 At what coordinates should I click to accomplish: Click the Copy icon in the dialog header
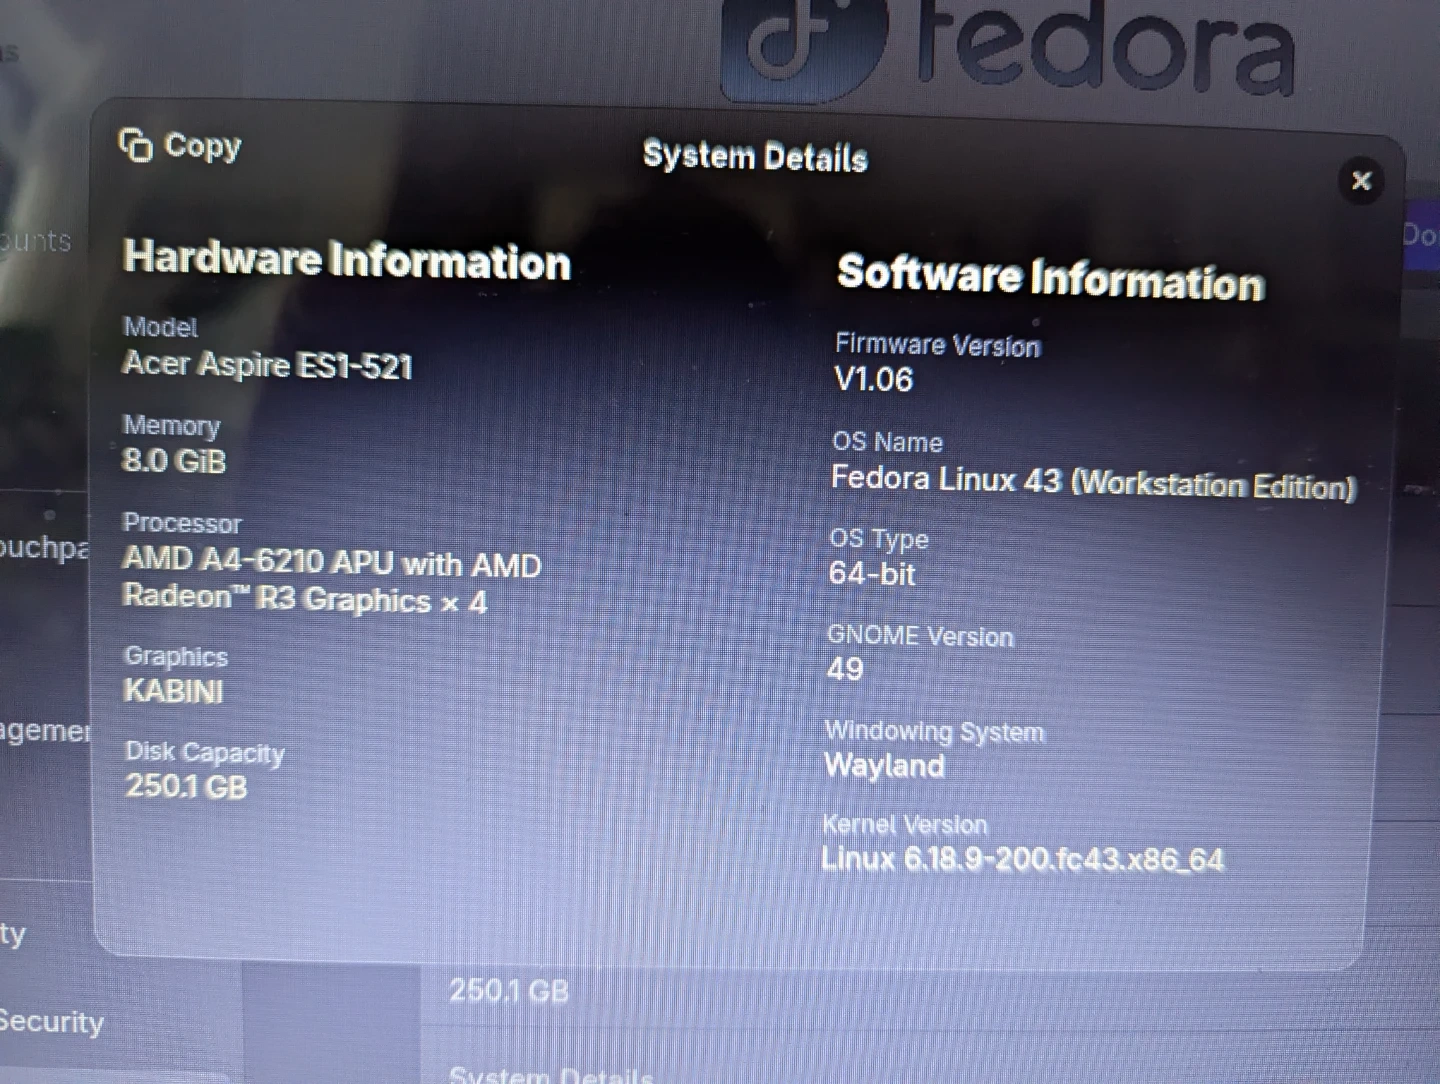click(136, 146)
